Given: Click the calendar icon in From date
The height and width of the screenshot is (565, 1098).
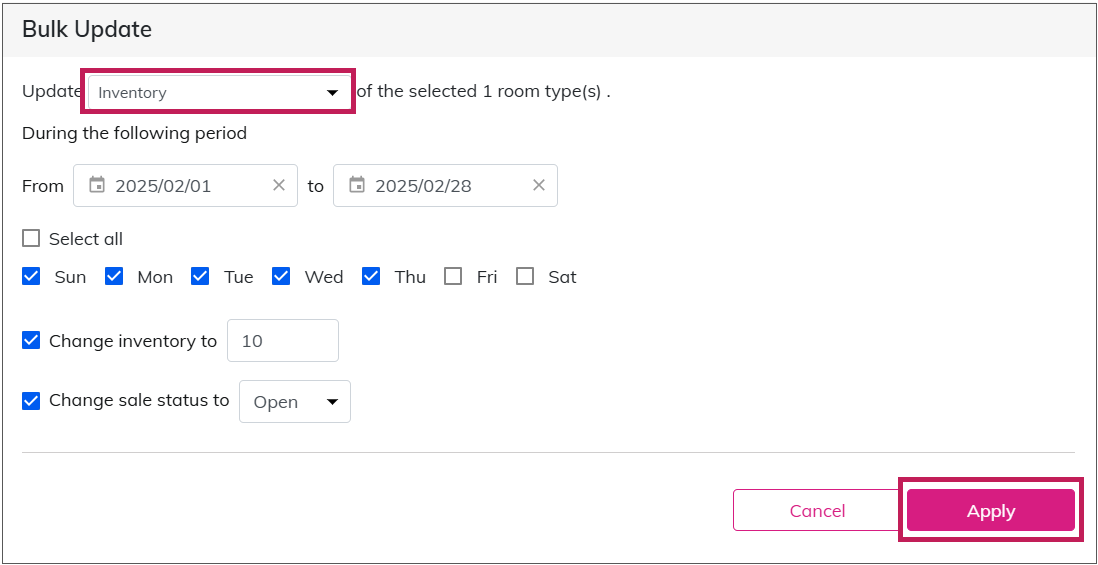Looking at the screenshot, I should [x=97, y=186].
